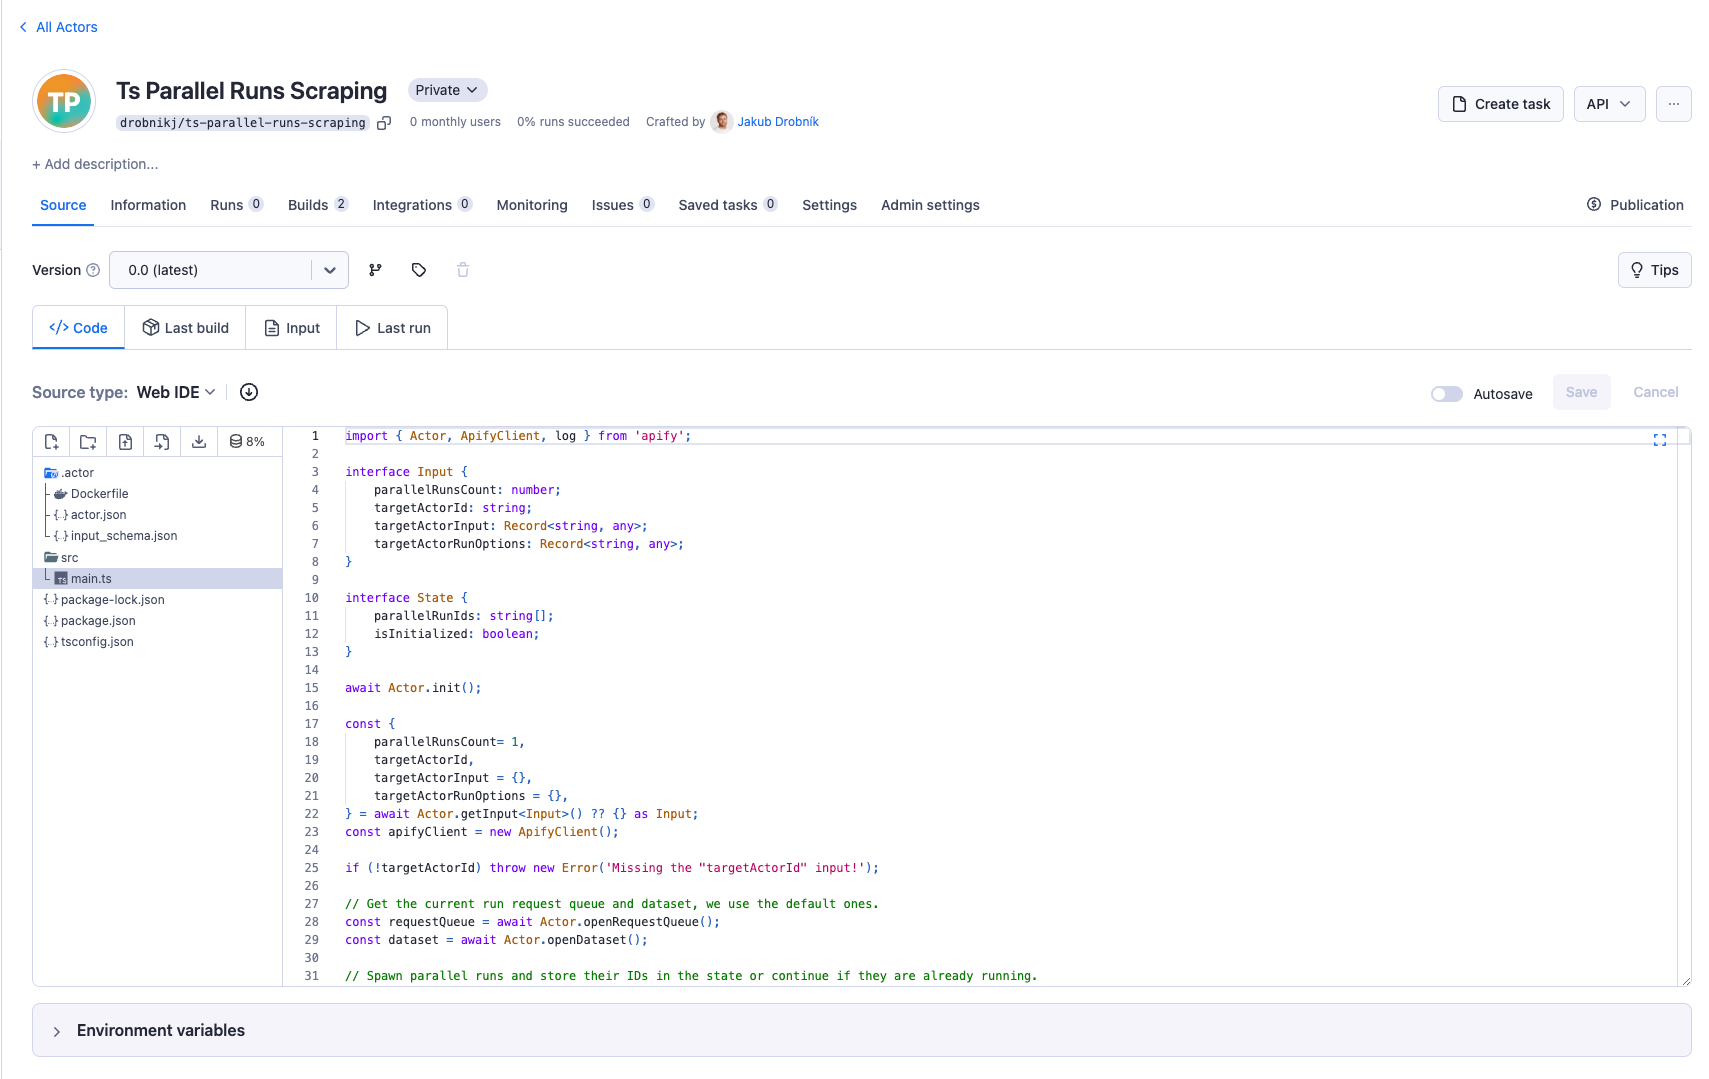Open the Last run tab

pyautogui.click(x=392, y=328)
